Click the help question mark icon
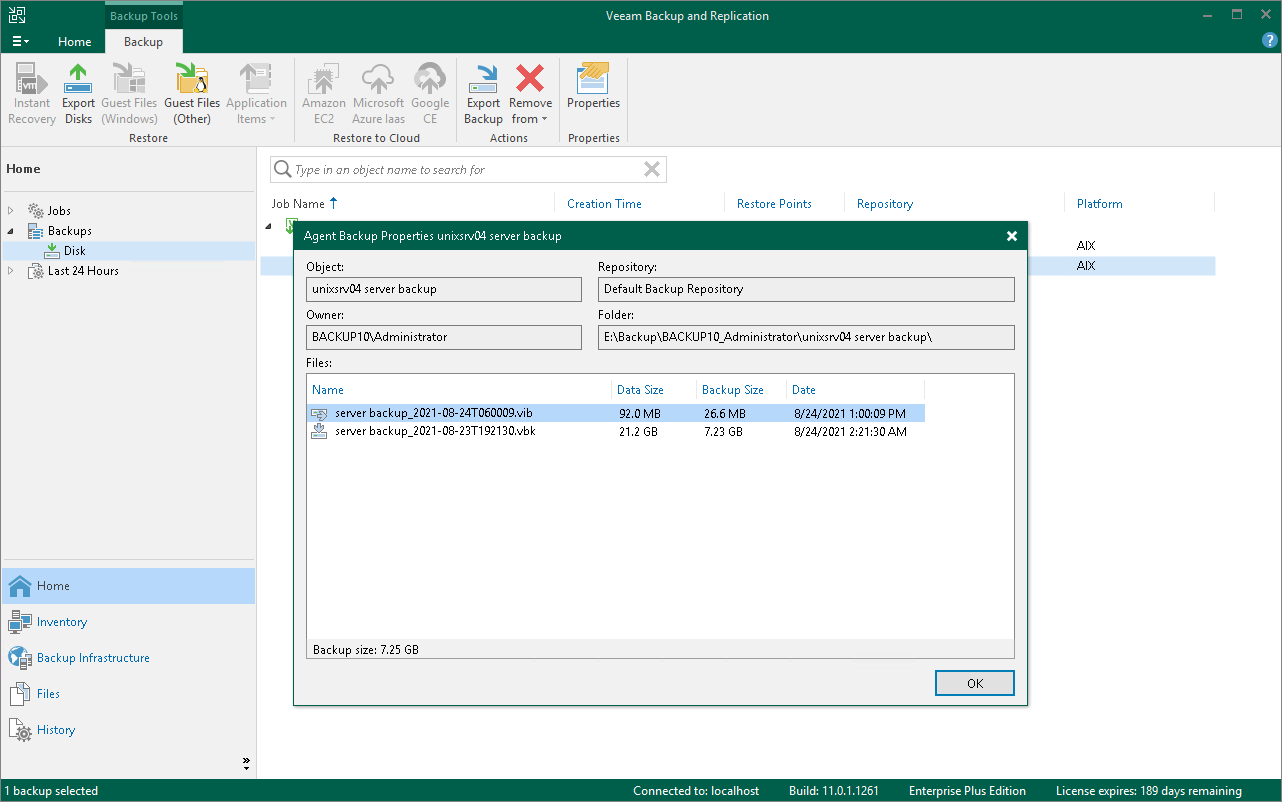The width and height of the screenshot is (1282, 802). pyautogui.click(x=1269, y=41)
